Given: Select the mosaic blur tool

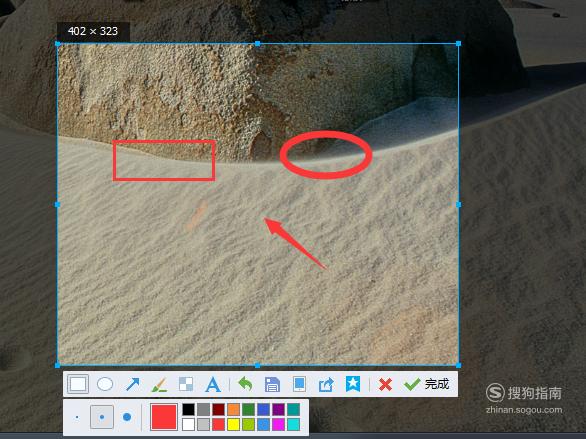Looking at the screenshot, I should point(186,384).
